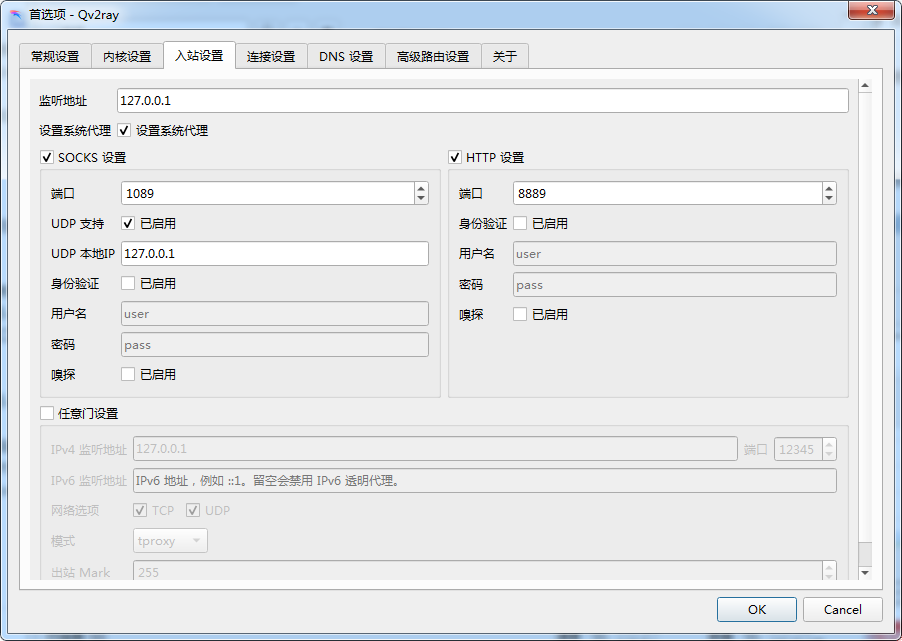The width and height of the screenshot is (902, 641).
Task: Click the SOCKS 密码 field
Action: pos(275,345)
